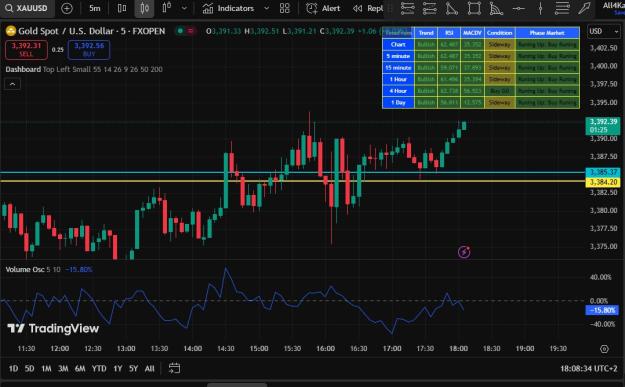Image resolution: width=625 pixels, height=387 pixels.
Task: Set date range to 3M
Action: click(63, 369)
